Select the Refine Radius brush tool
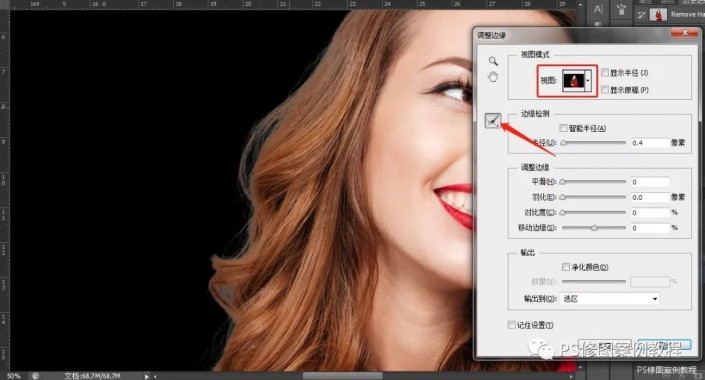 click(493, 121)
